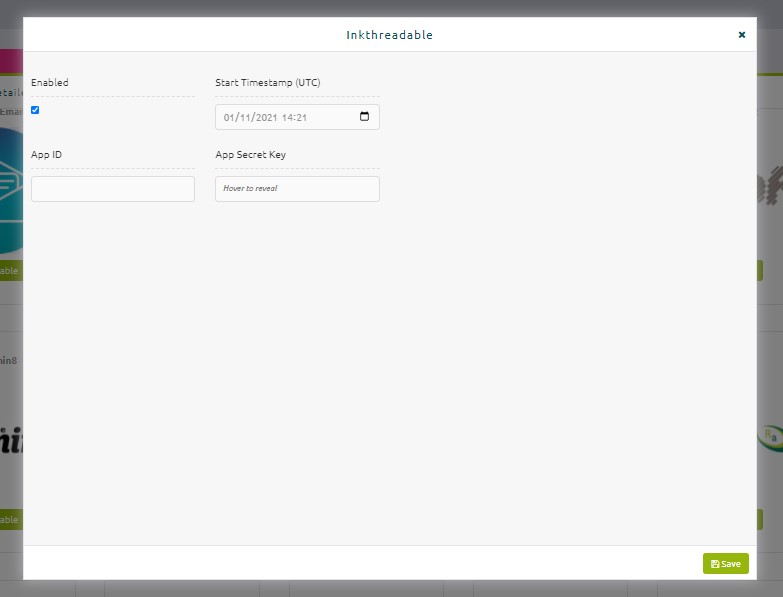Click the App Secret Key label
This screenshot has width=783, height=597.
point(251,154)
